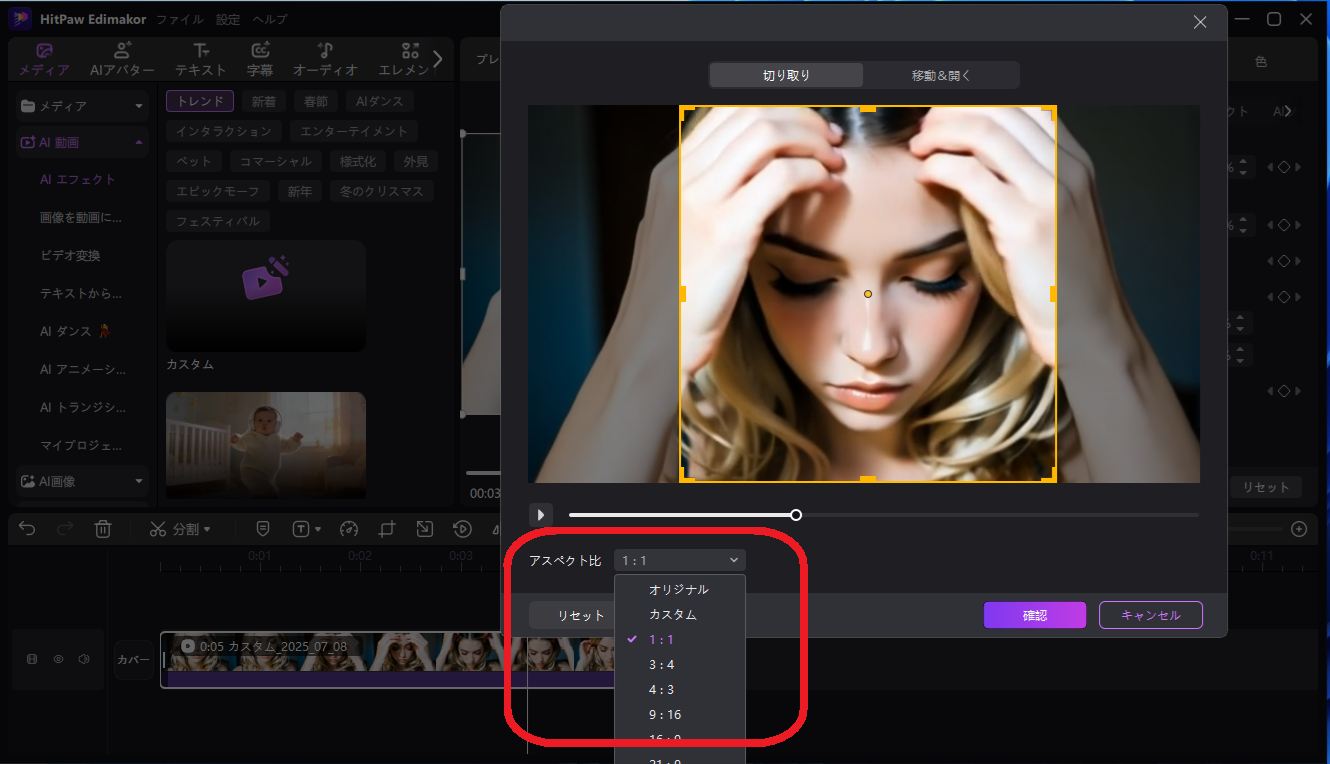The image size is (1330, 764).
Task: Open the ファイル menu
Action: [181, 18]
